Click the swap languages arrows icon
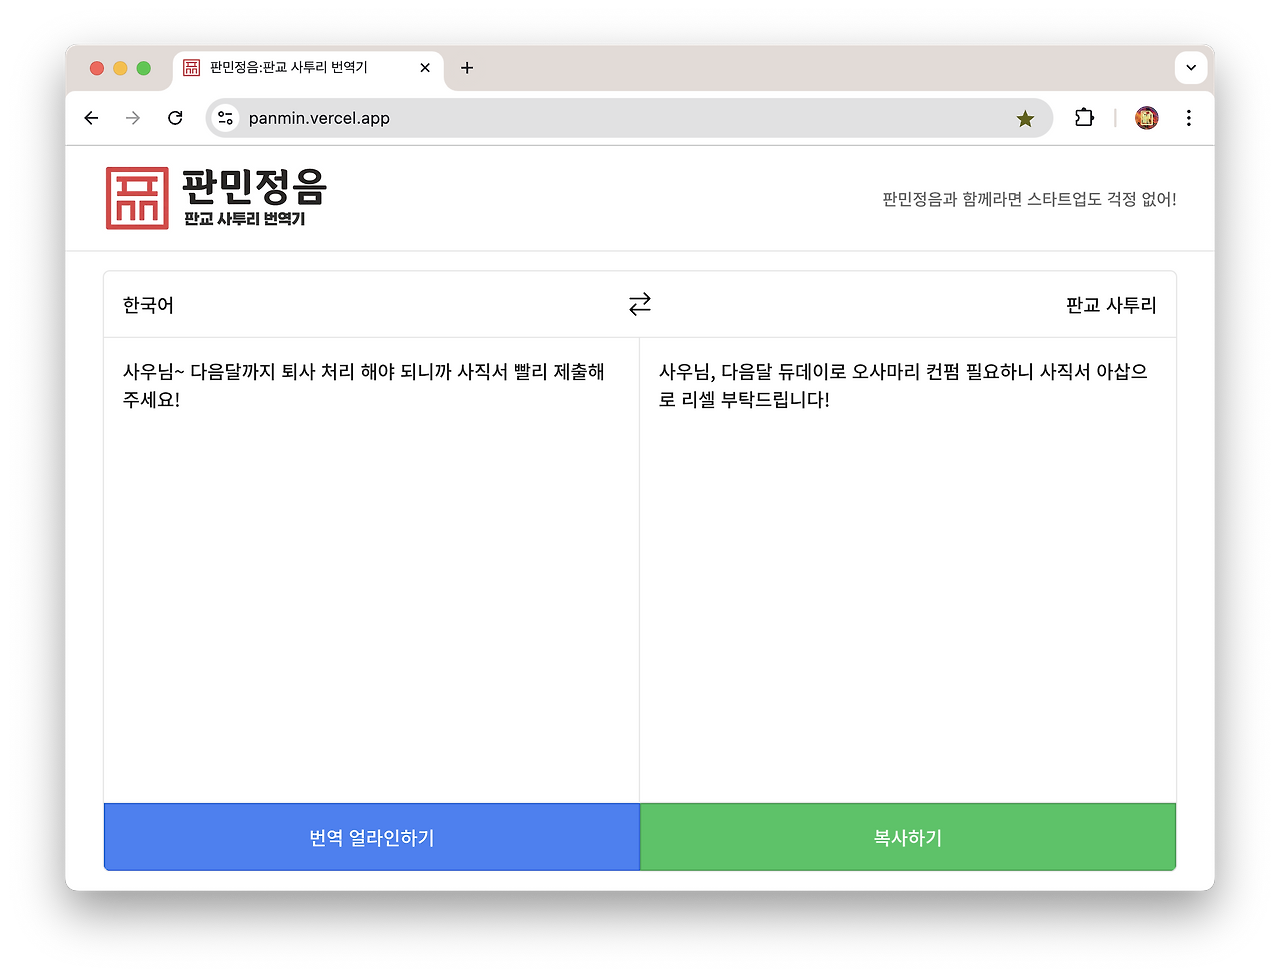Image resolution: width=1280 pixels, height=977 pixels. tap(640, 304)
